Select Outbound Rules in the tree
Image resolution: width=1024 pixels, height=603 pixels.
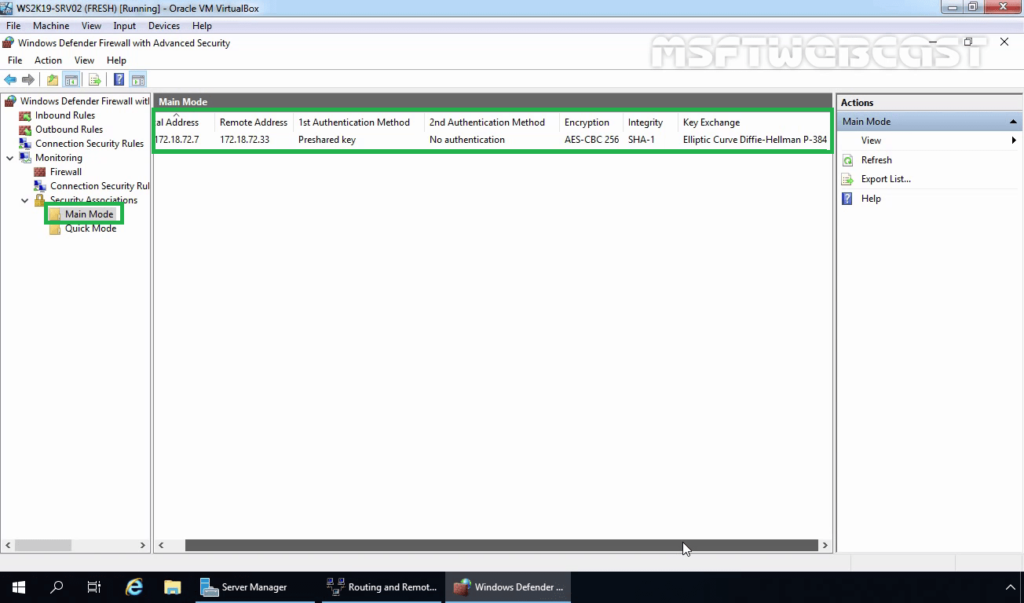[x=69, y=129]
